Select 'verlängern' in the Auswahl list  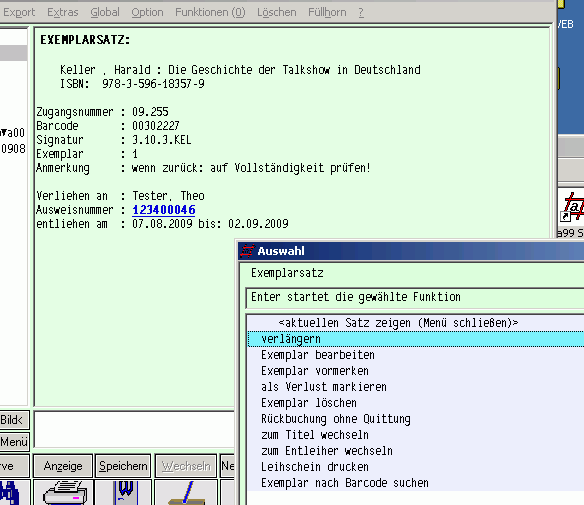415,339
